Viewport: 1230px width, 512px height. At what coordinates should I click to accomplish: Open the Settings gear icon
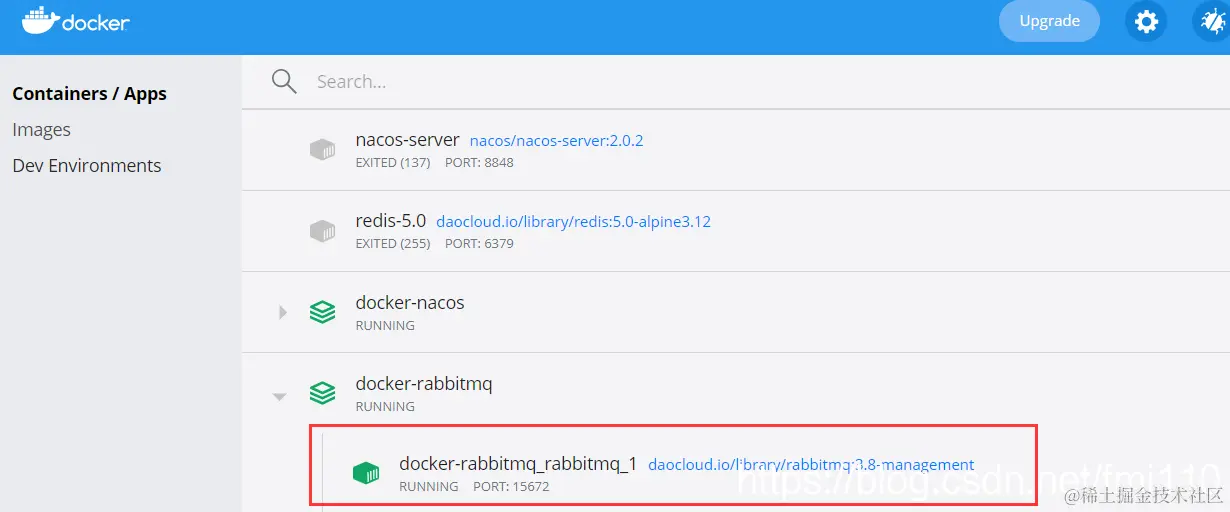click(x=1146, y=21)
